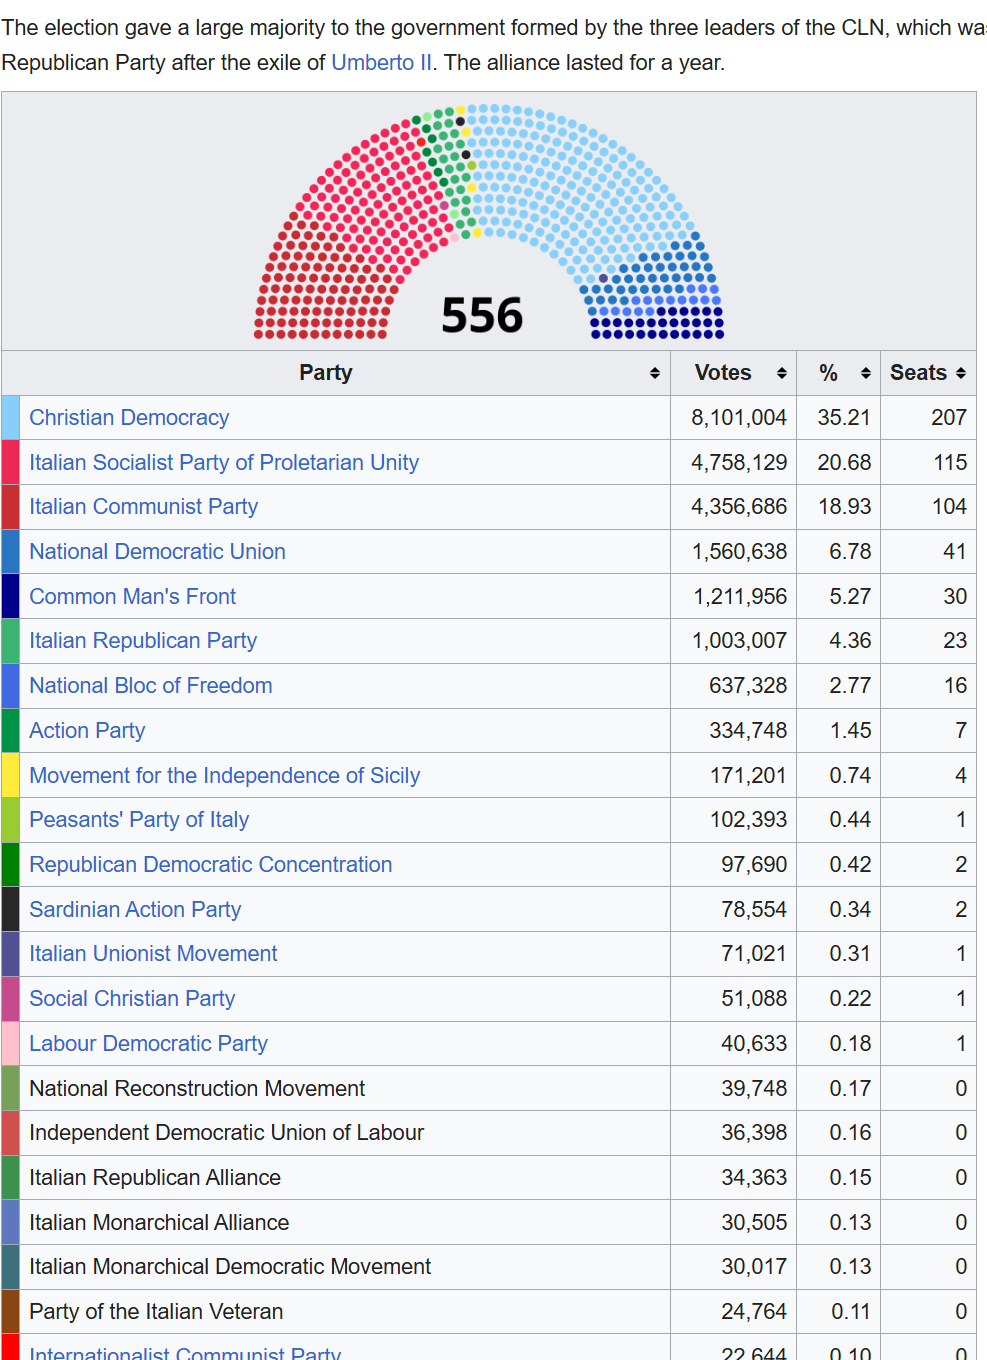987x1360 pixels.
Task: Open the Umberto II link
Action: pyautogui.click(x=381, y=63)
